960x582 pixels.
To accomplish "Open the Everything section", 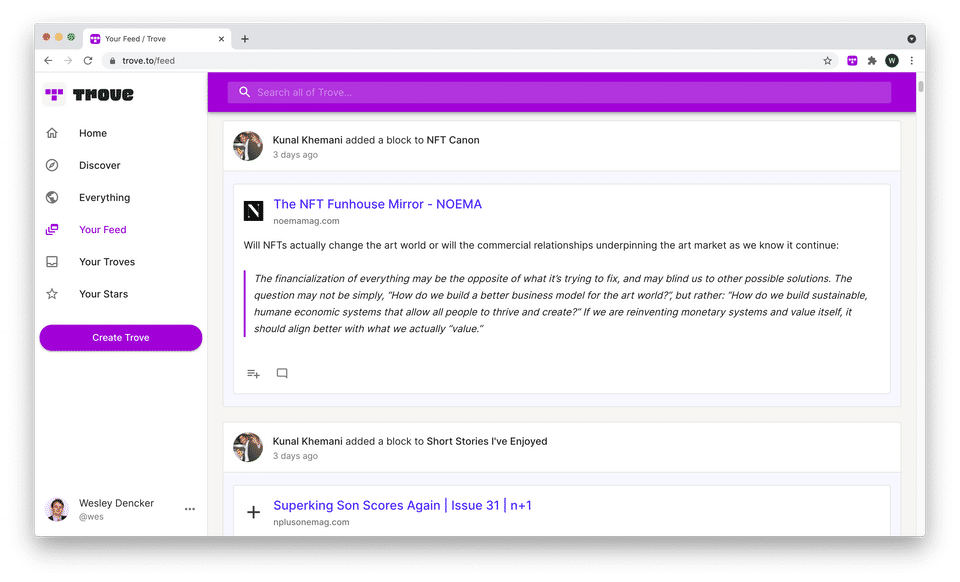I will (104, 197).
